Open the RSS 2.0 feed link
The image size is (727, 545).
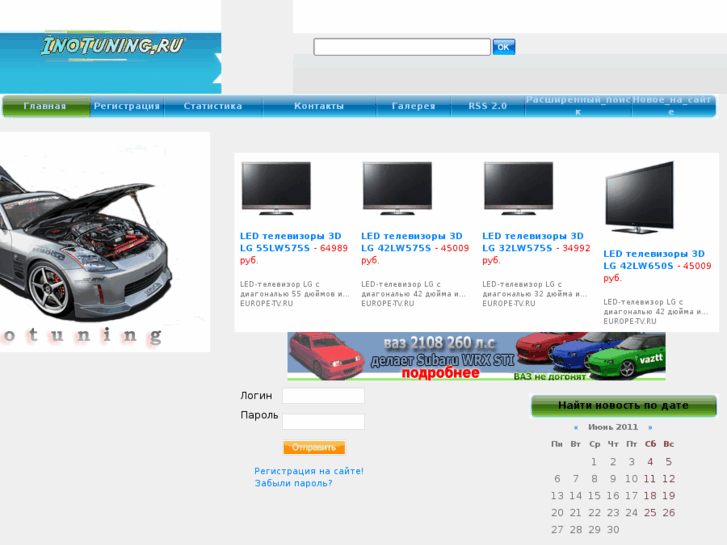click(488, 106)
